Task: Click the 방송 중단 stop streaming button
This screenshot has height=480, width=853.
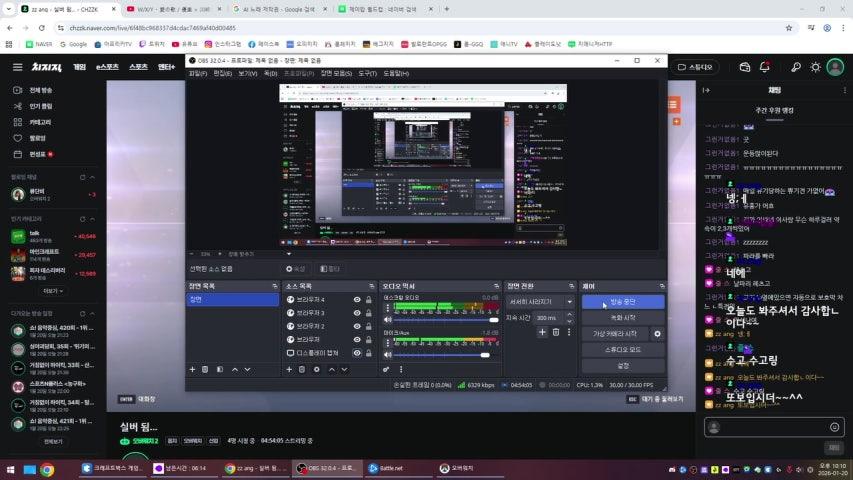Action: [x=622, y=301]
